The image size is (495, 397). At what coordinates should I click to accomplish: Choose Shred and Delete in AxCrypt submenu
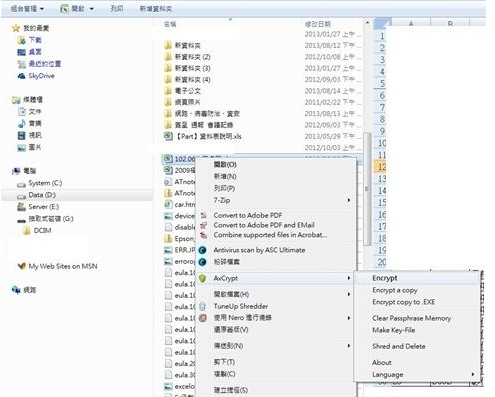pyautogui.click(x=399, y=346)
